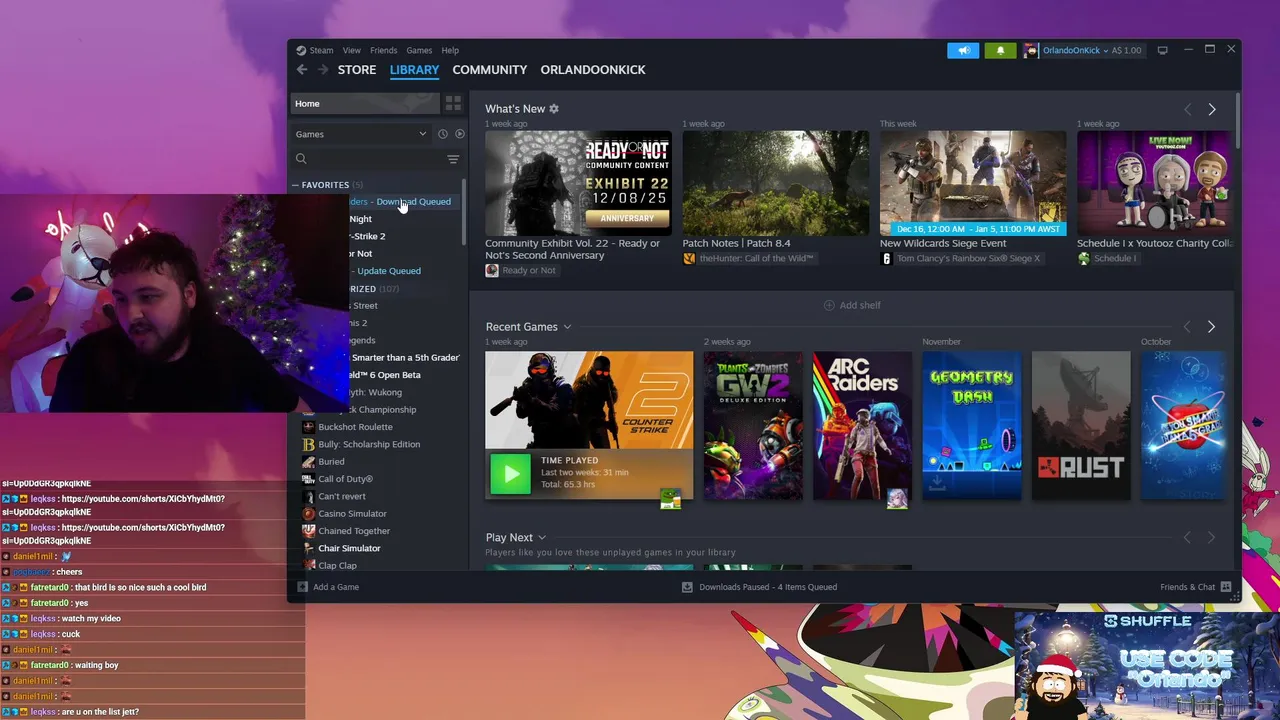1280x720 pixels.
Task: Open Friends & Chat
Action: [1195, 587]
